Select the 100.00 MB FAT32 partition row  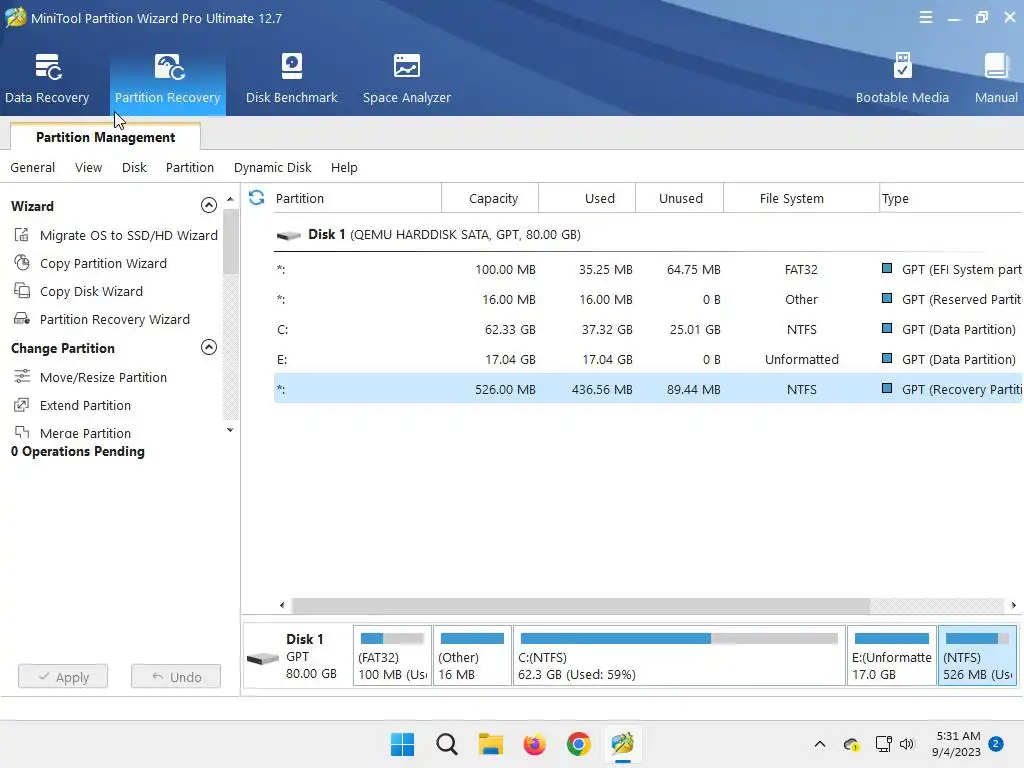tap(648, 269)
